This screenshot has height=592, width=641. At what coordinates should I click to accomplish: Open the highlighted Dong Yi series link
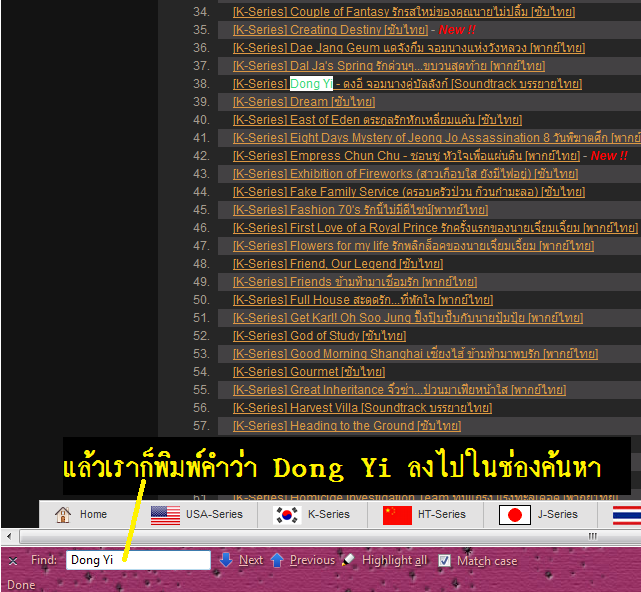pyautogui.click(x=407, y=84)
